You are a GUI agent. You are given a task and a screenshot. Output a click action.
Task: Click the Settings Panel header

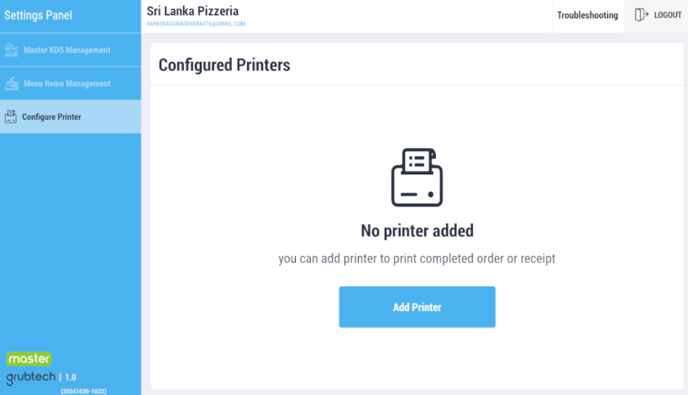click(x=38, y=15)
